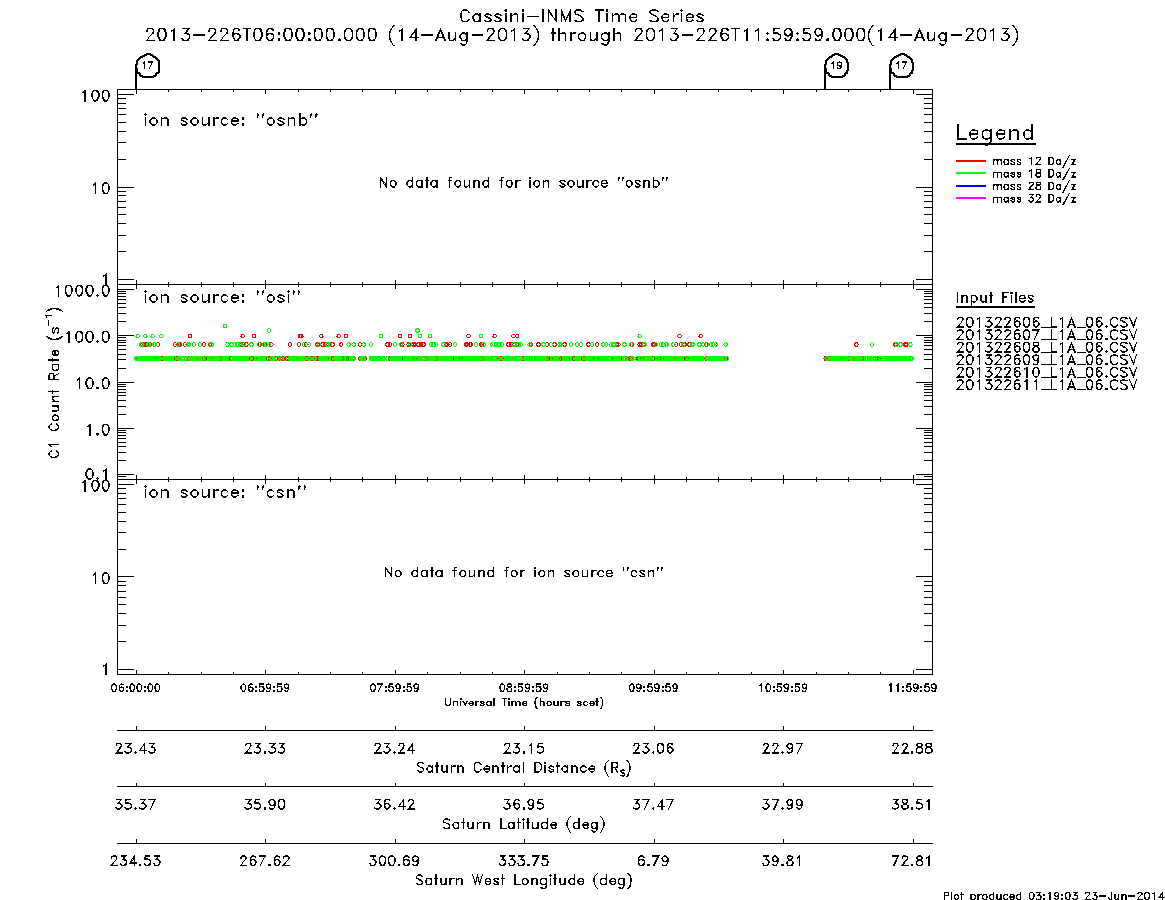The height and width of the screenshot is (900, 1165).
Task: Select input file 201322606_L1A_06.CSV
Action: point(1046,323)
